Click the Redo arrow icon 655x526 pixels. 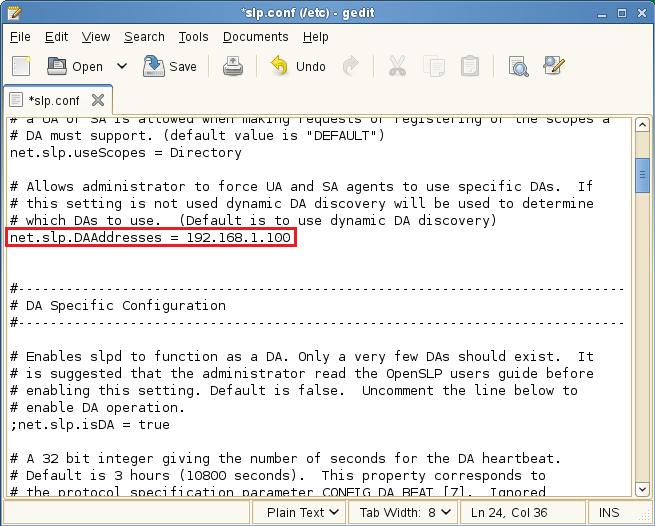pos(350,66)
